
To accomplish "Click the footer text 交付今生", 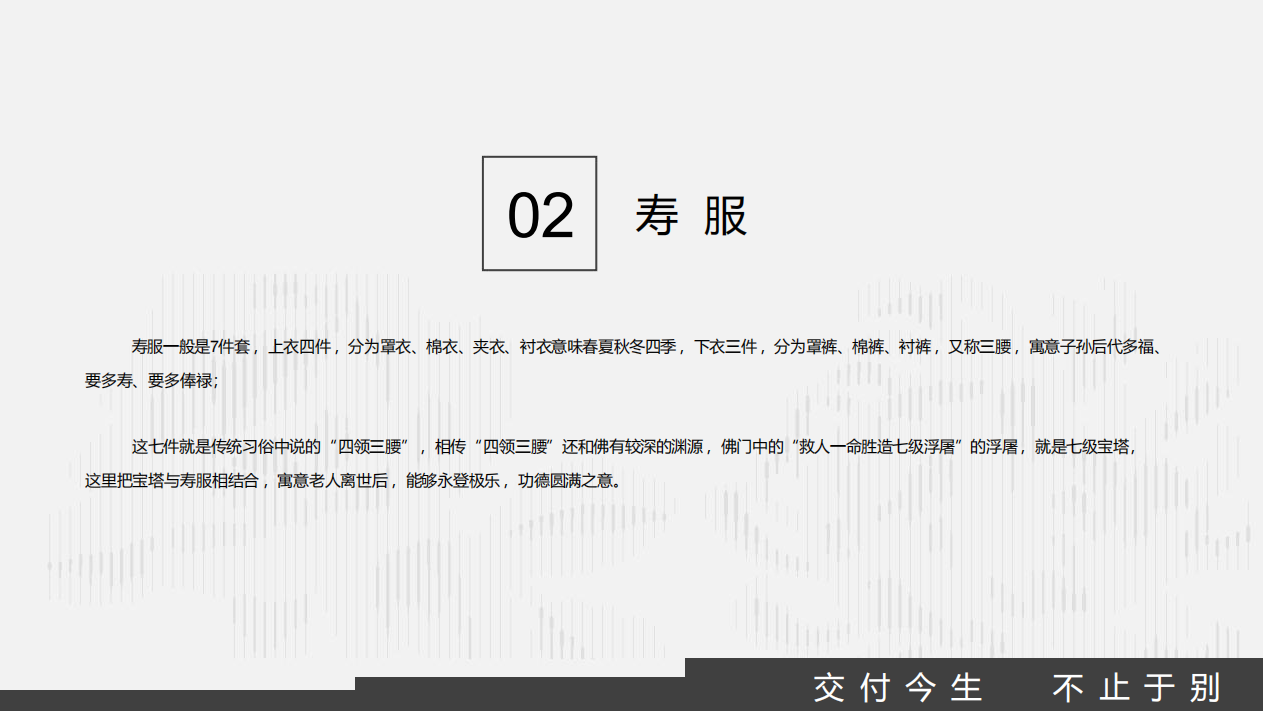I will click(898, 688).
